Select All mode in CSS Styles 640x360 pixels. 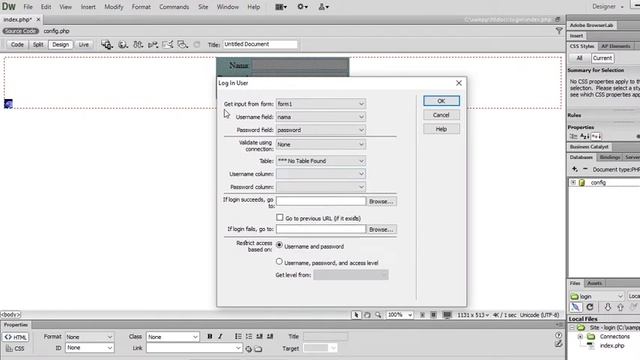[x=579, y=58]
